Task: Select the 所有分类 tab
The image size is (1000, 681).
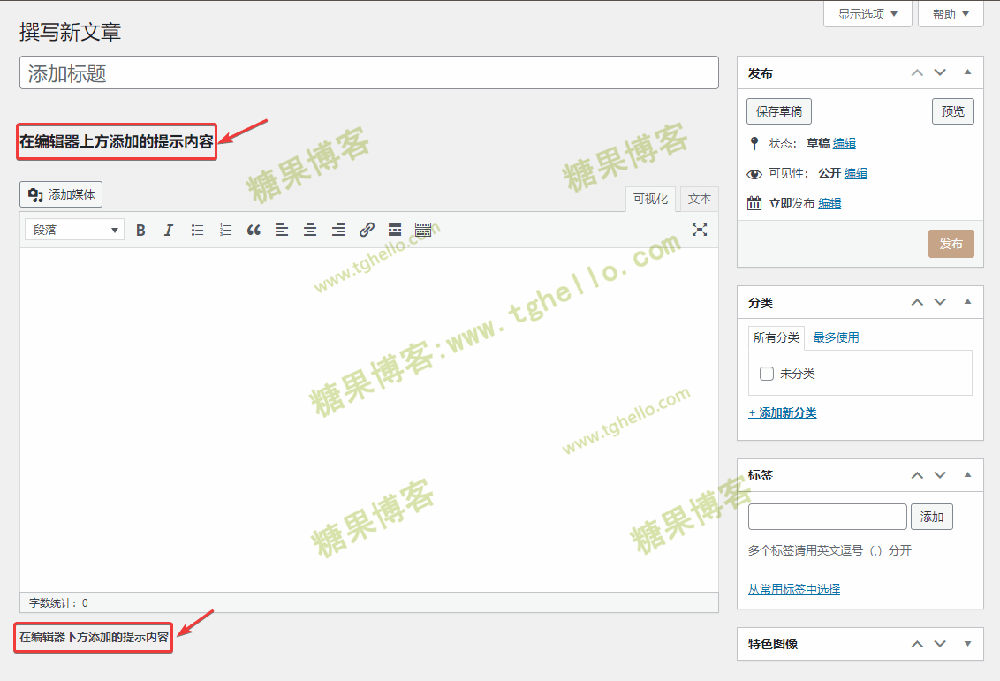Action: (776, 337)
